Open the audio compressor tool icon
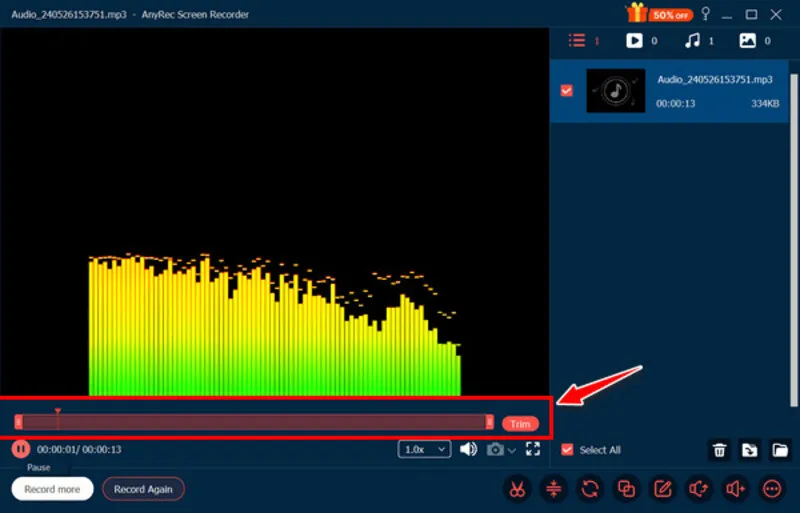The width and height of the screenshot is (800, 513). pyautogui.click(x=554, y=489)
